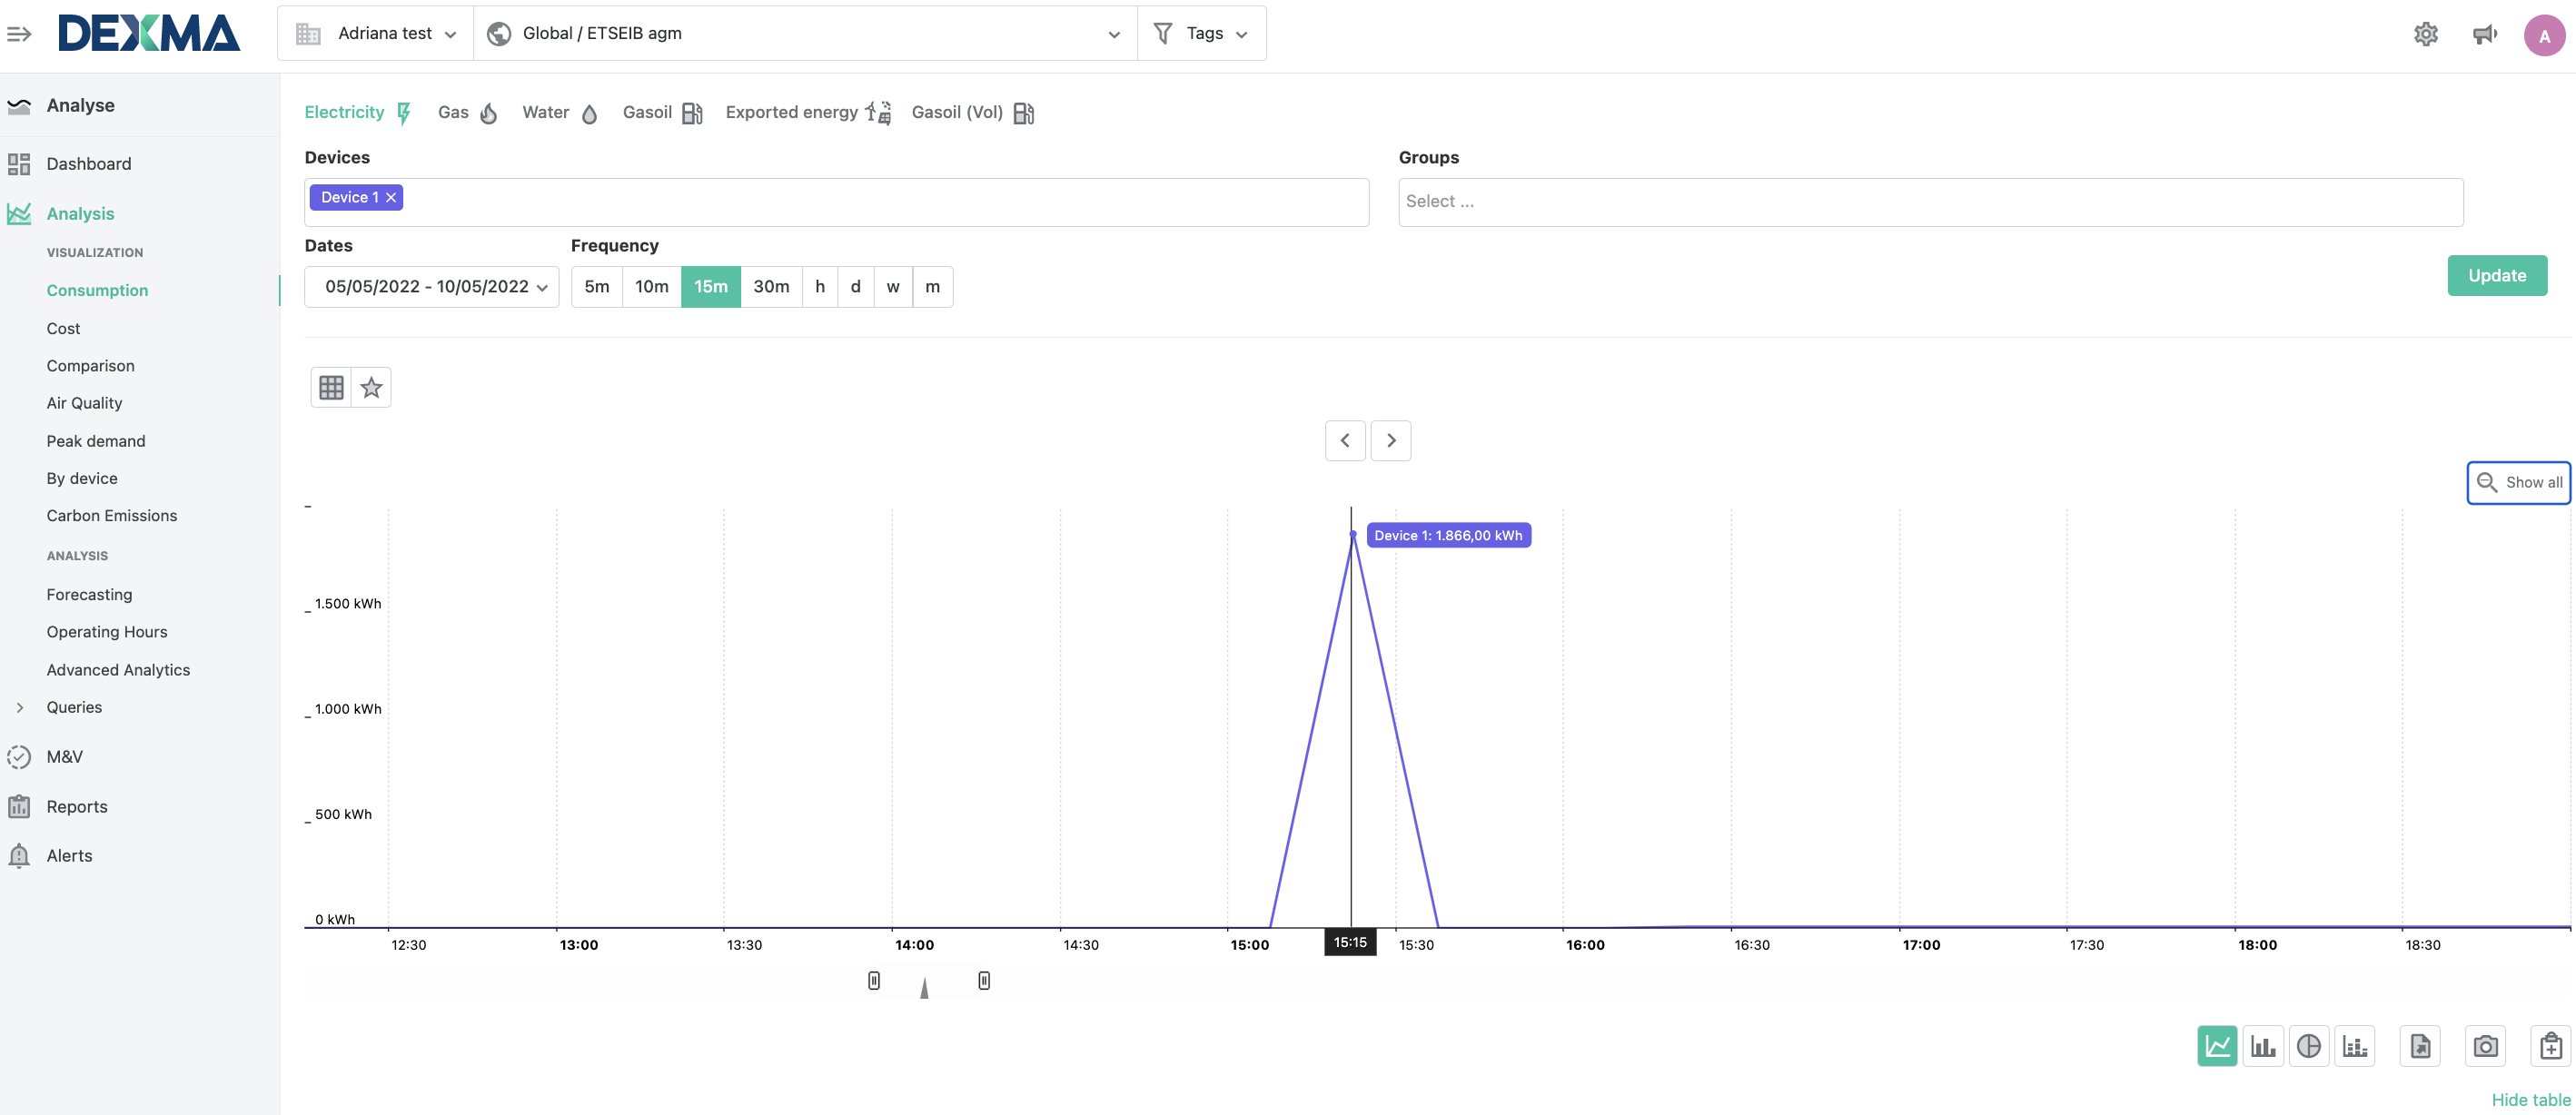This screenshot has width=2576, height=1115.
Task: Export chart data file icon
Action: click(x=2420, y=1046)
